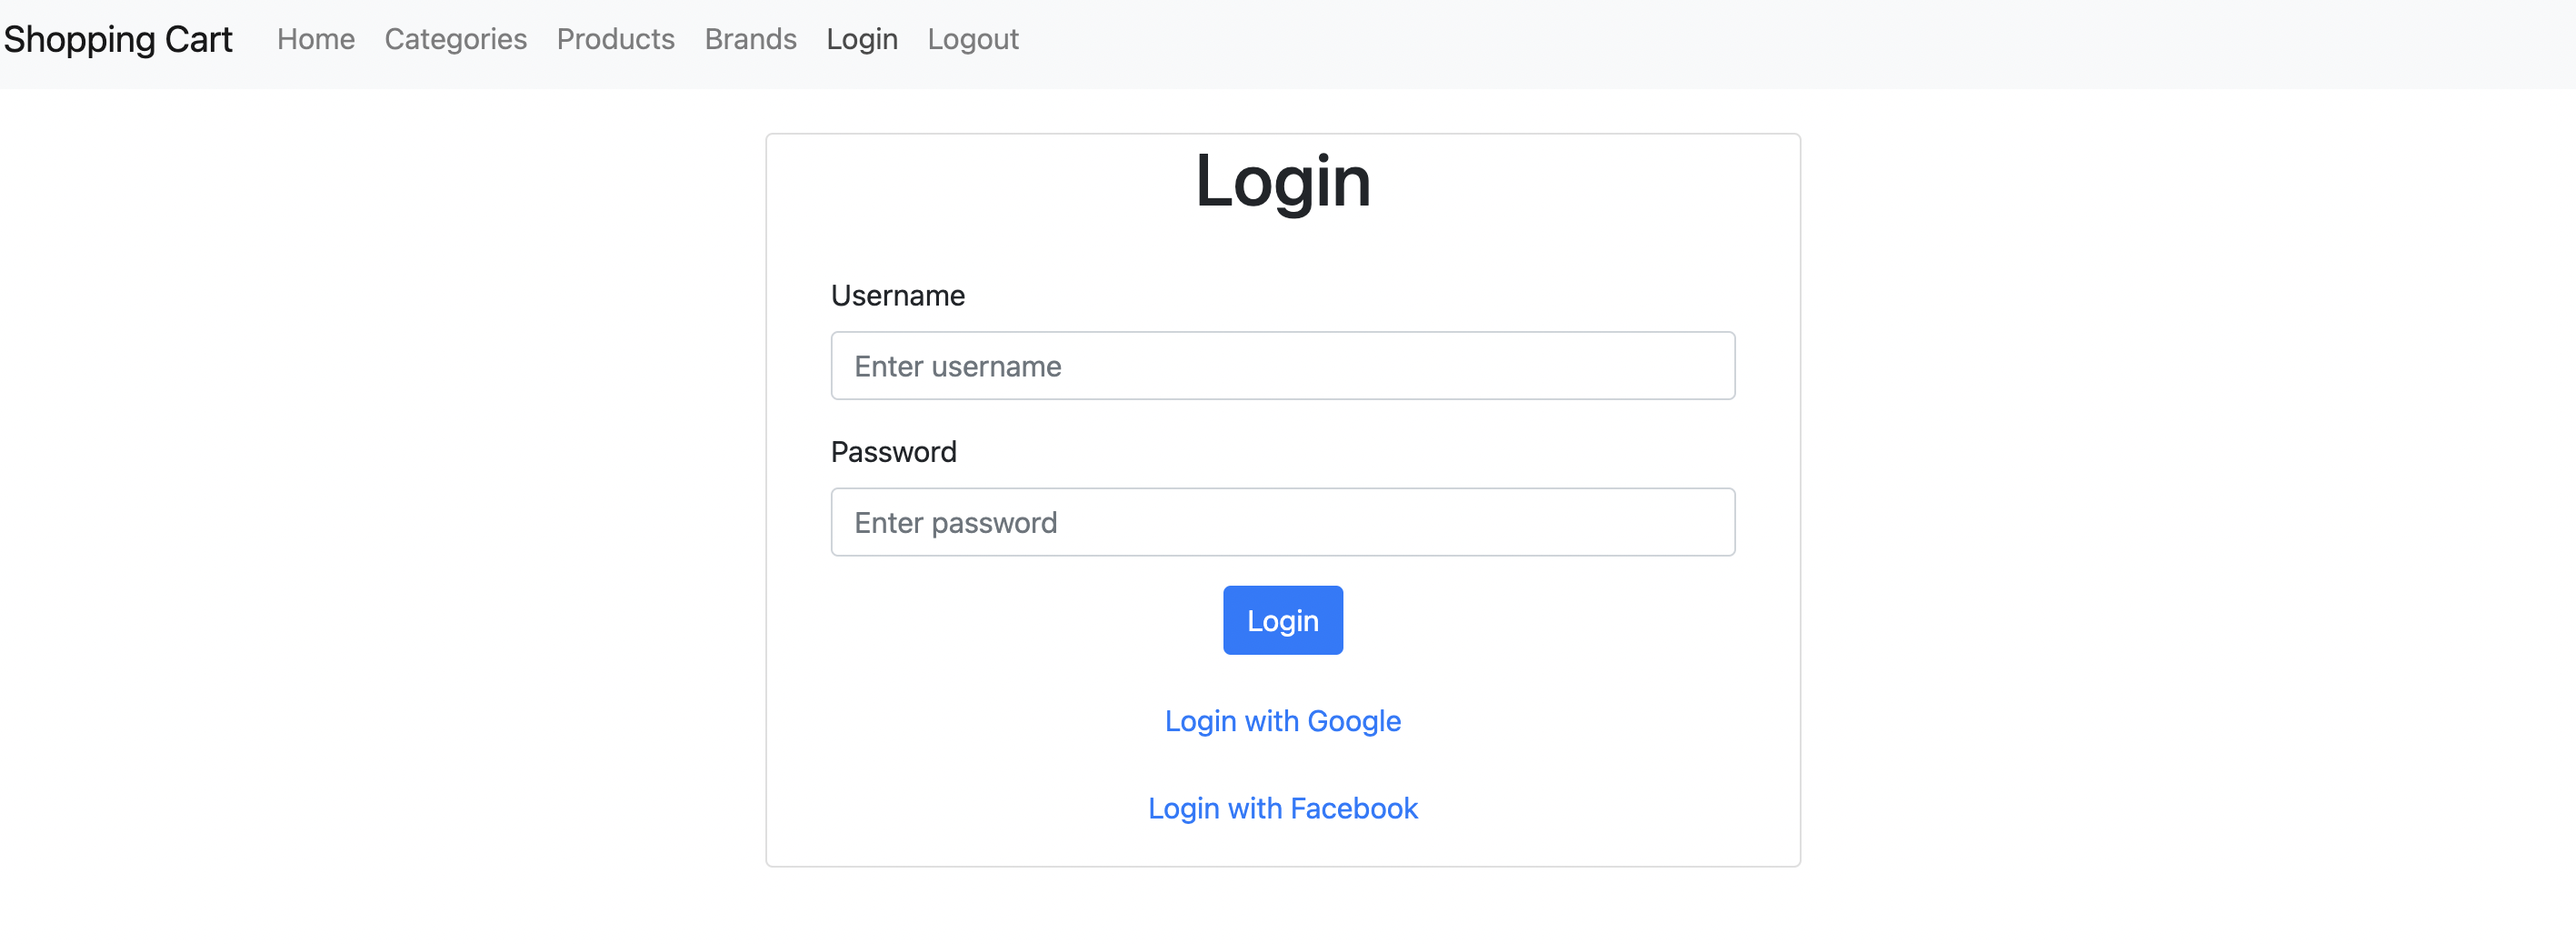Click the Enter username placeholder text
Screen dimensions: 2576x944
[958, 366]
